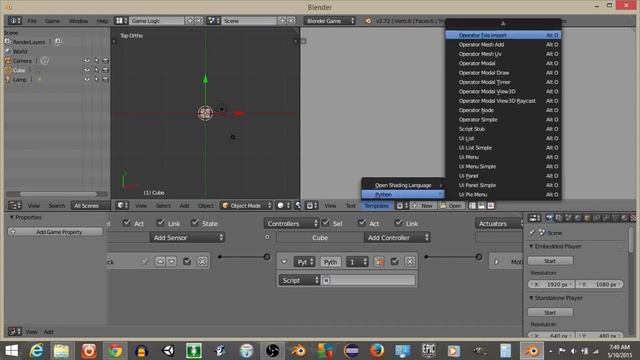Viewport: 640px width, 360px height.
Task: Open Unity icon in taskbar
Action: coord(168,351)
